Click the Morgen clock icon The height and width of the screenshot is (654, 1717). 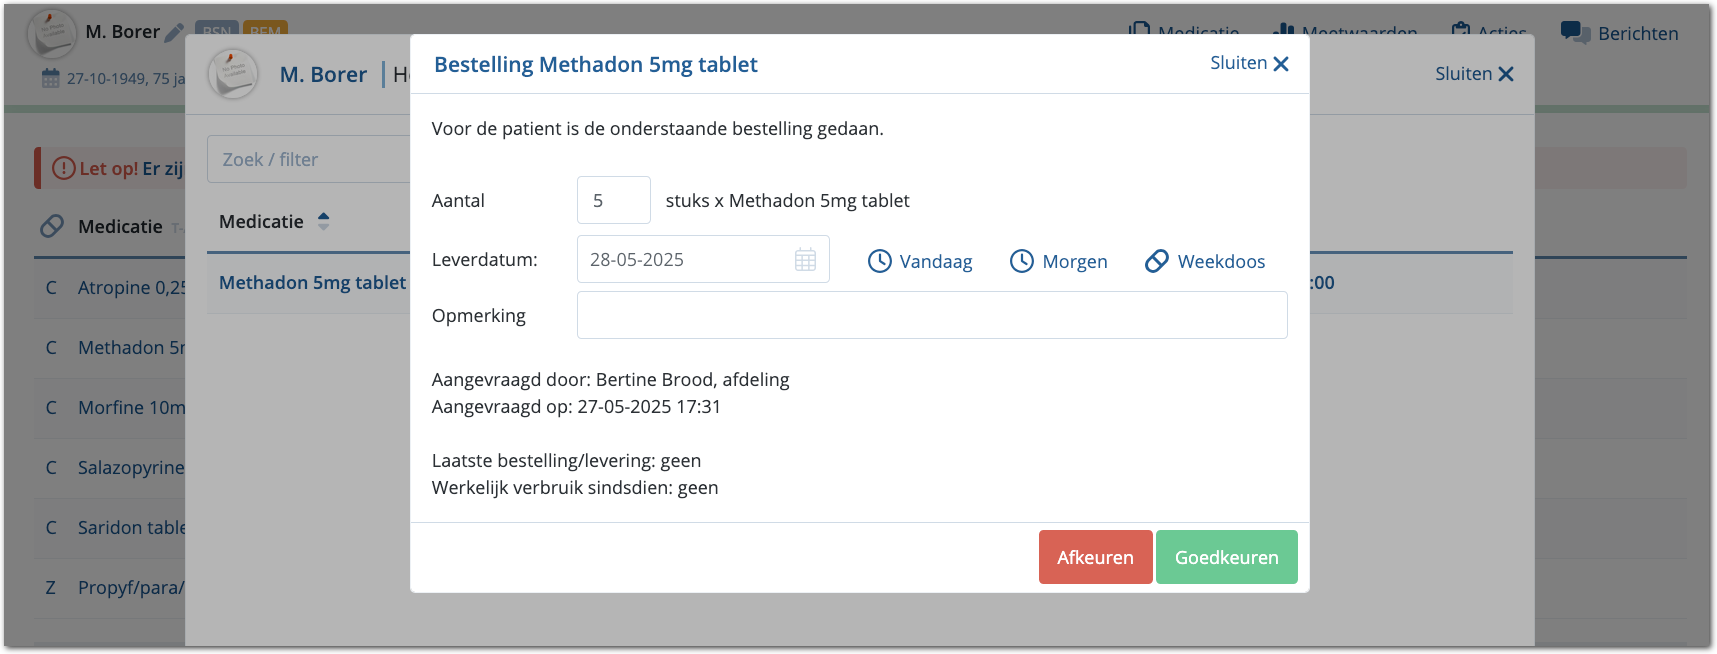coord(1021,261)
